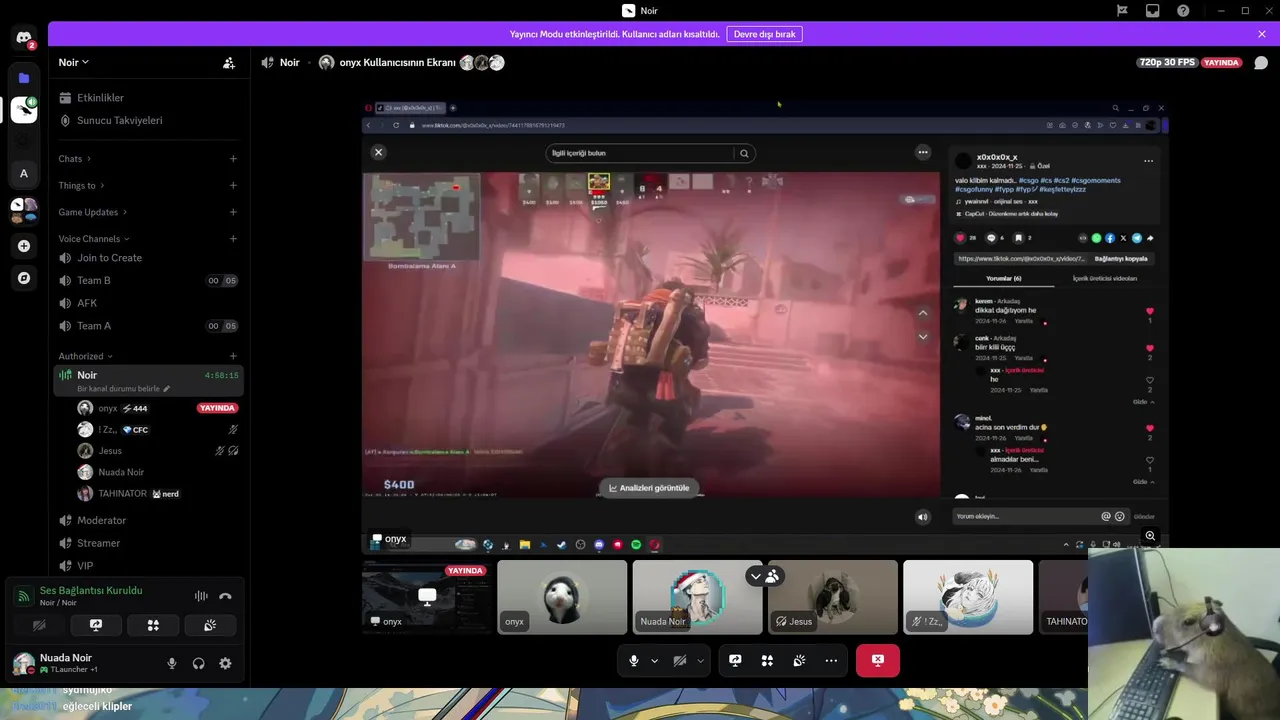The height and width of the screenshot is (720, 1280).
Task: Open the Streamer voice channel
Action: point(148,543)
